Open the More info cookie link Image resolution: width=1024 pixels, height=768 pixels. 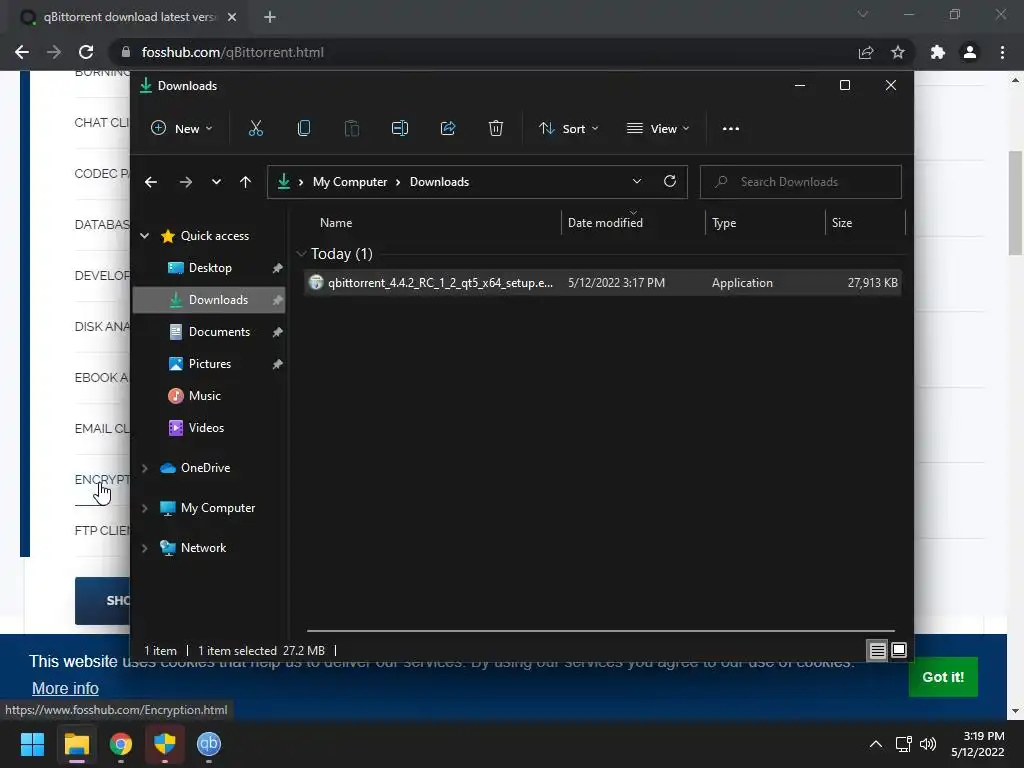[x=65, y=688]
